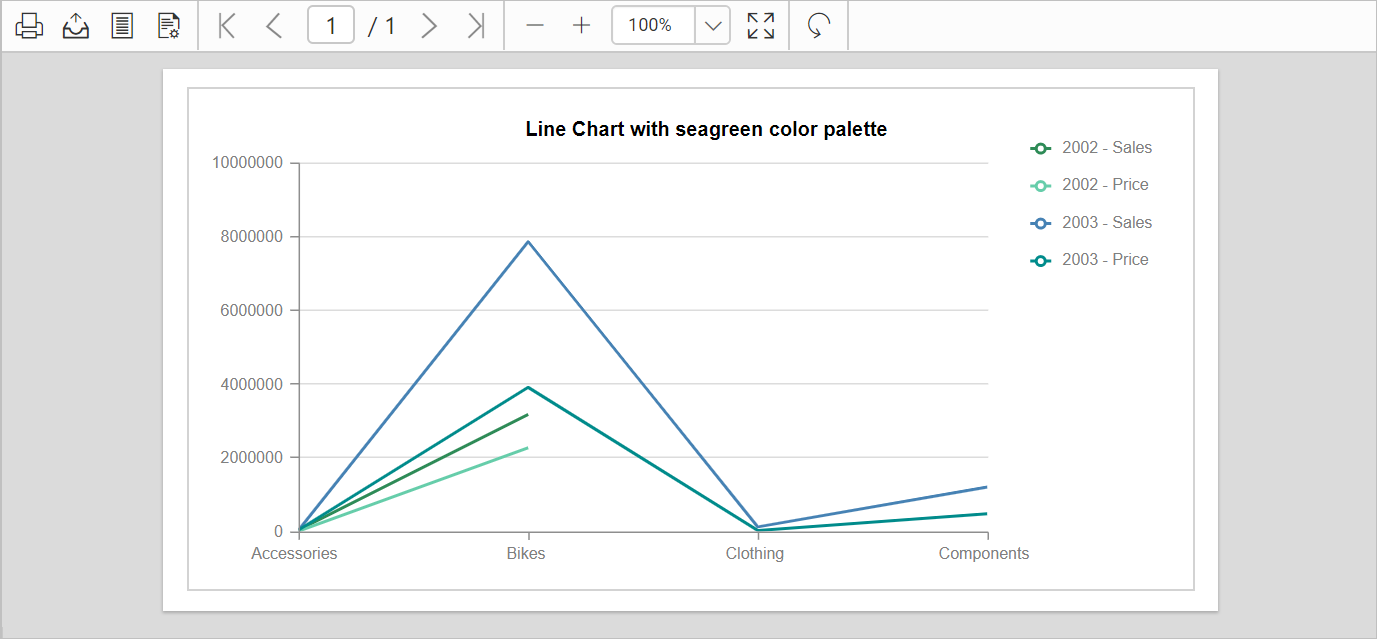Zoom in with the plus icon
The width and height of the screenshot is (1377, 639).
click(x=582, y=26)
